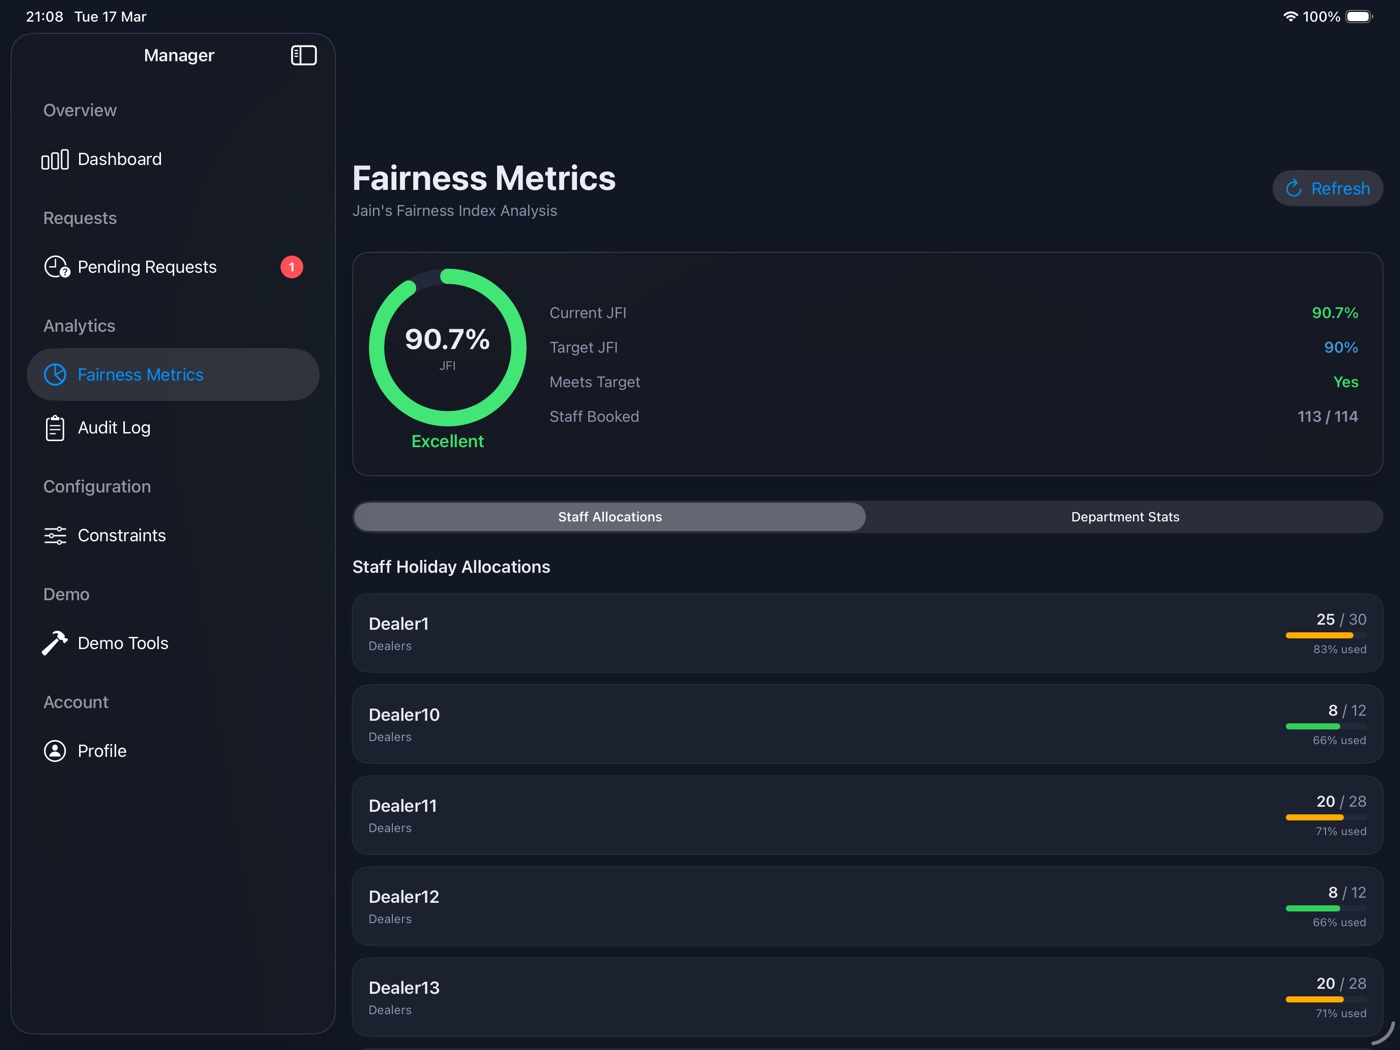Click the Refresh circular arrow icon
Viewport: 1400px width, 1050px height.
[1293, 188]
